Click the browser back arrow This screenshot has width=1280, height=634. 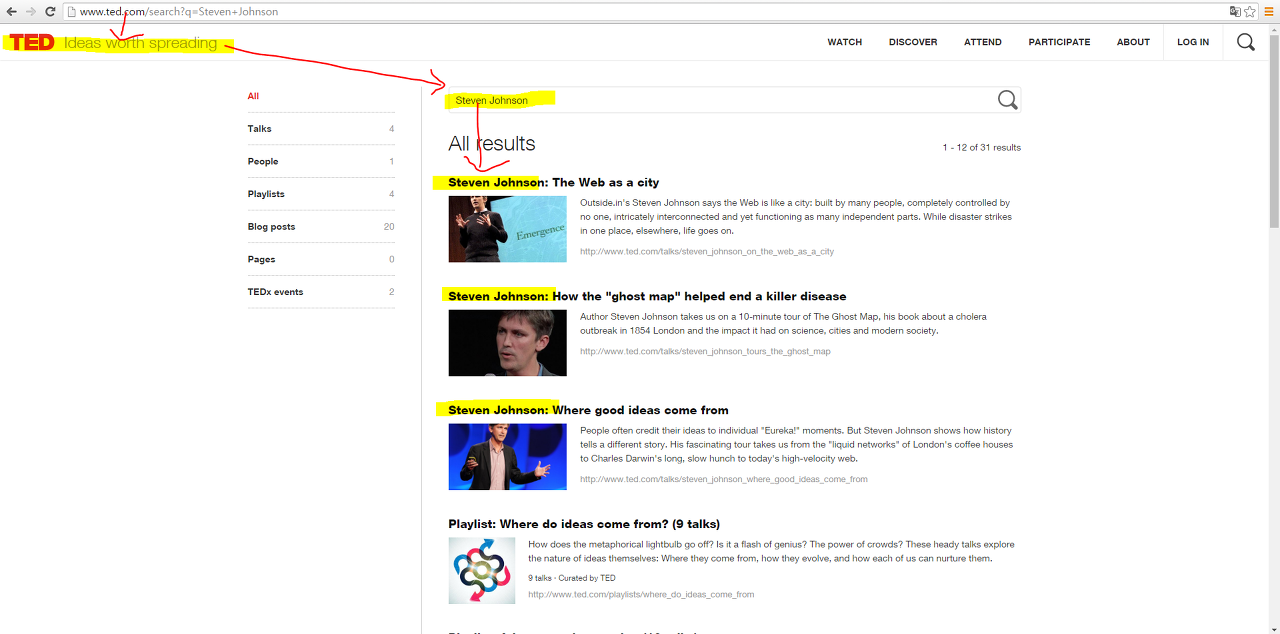[12, 12]
